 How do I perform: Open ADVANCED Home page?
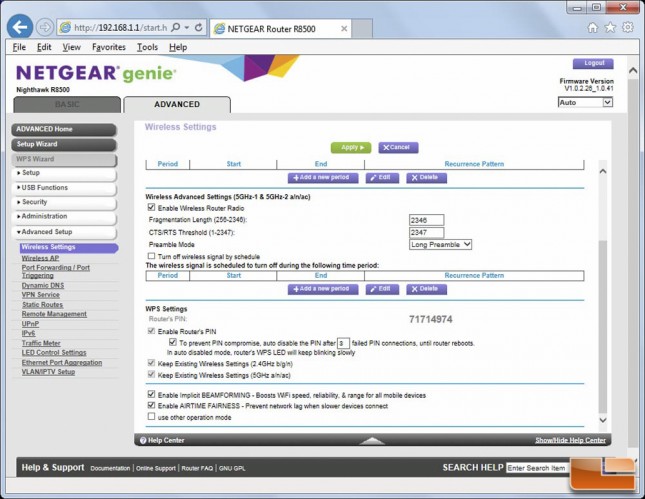(64, 129)
